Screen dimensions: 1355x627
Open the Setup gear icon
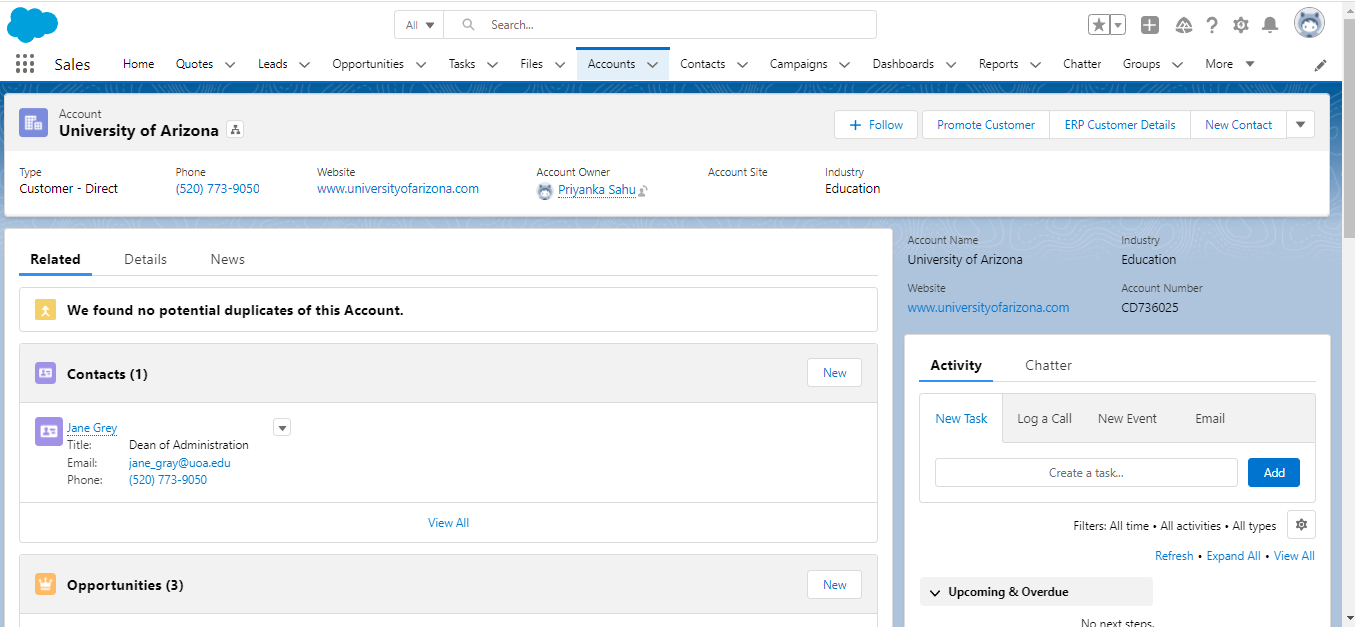pyautogui.click(x=1241, y=25)
